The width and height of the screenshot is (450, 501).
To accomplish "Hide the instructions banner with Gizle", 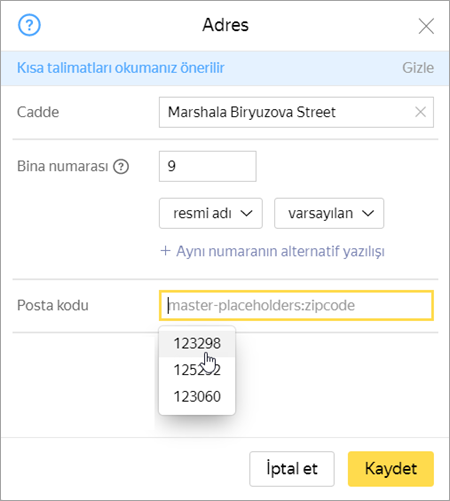I will click(x=418, y=68).
